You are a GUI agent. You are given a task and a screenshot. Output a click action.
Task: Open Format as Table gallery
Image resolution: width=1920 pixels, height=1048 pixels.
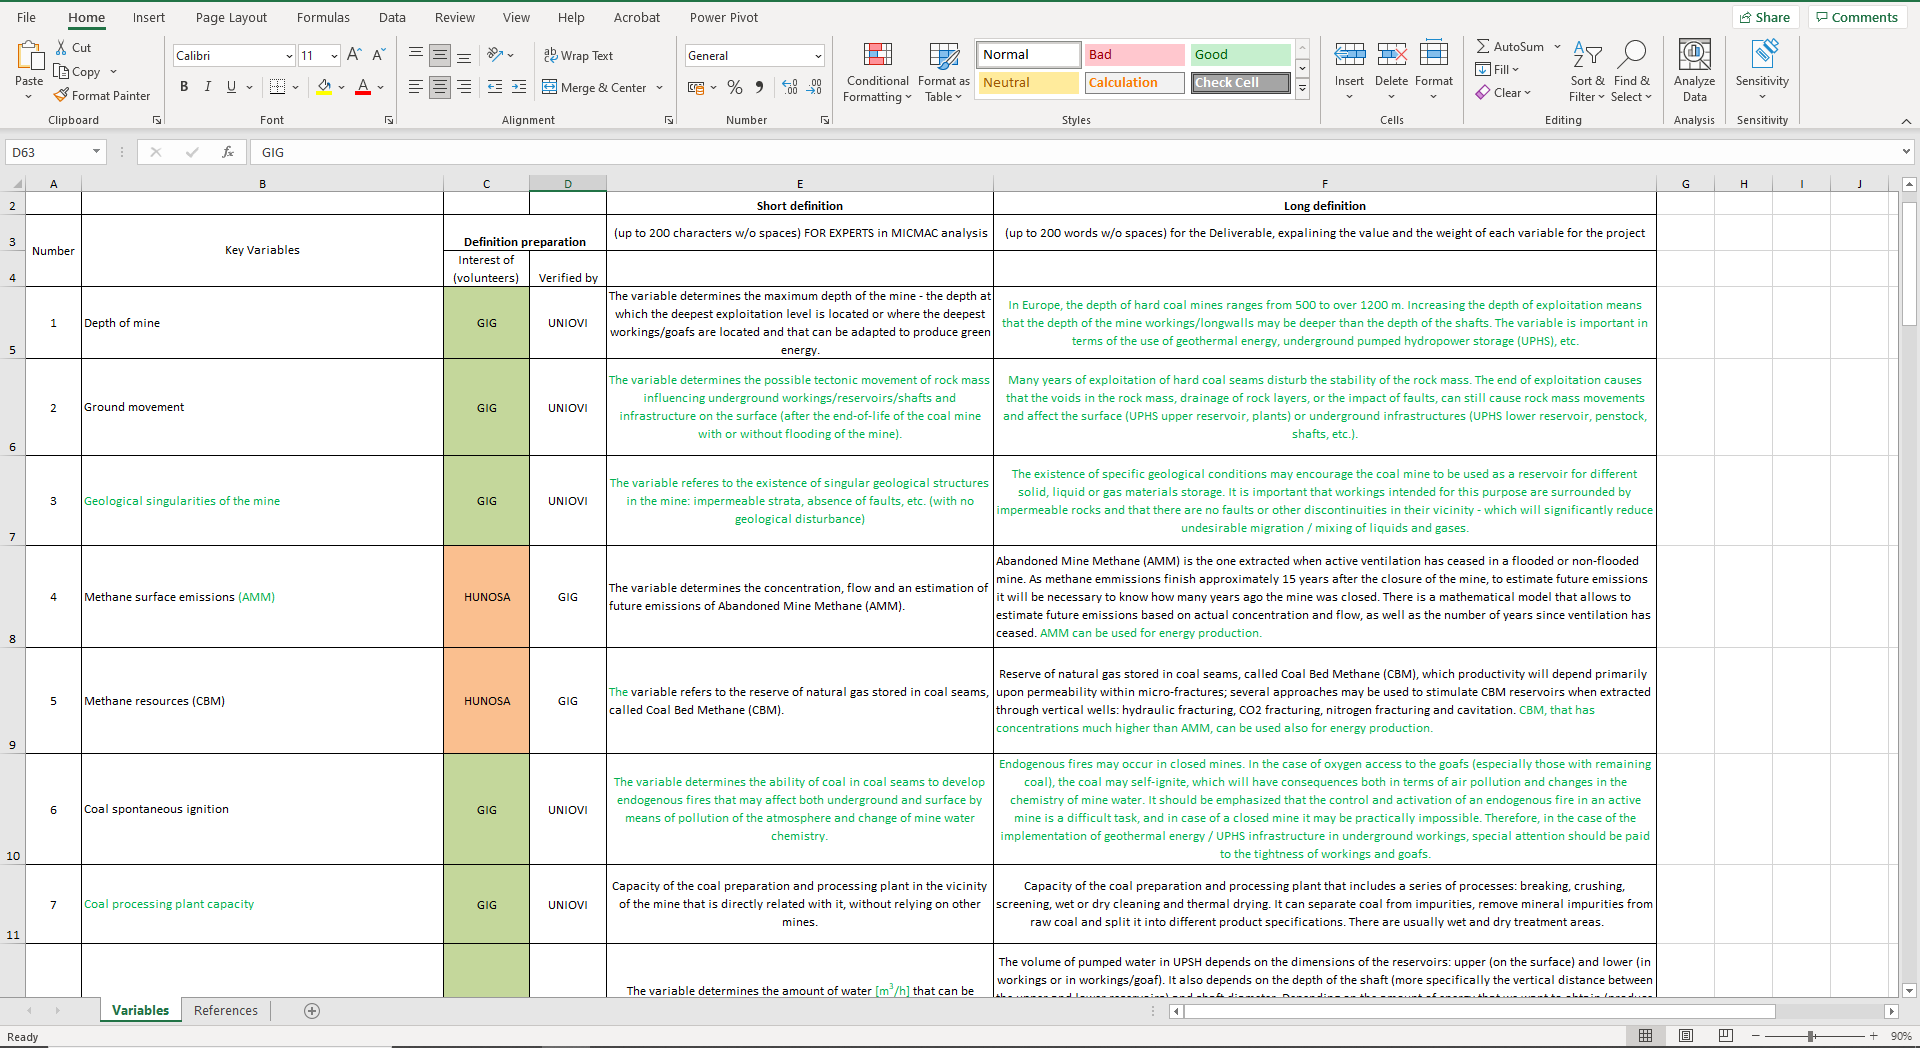(943, 72)
